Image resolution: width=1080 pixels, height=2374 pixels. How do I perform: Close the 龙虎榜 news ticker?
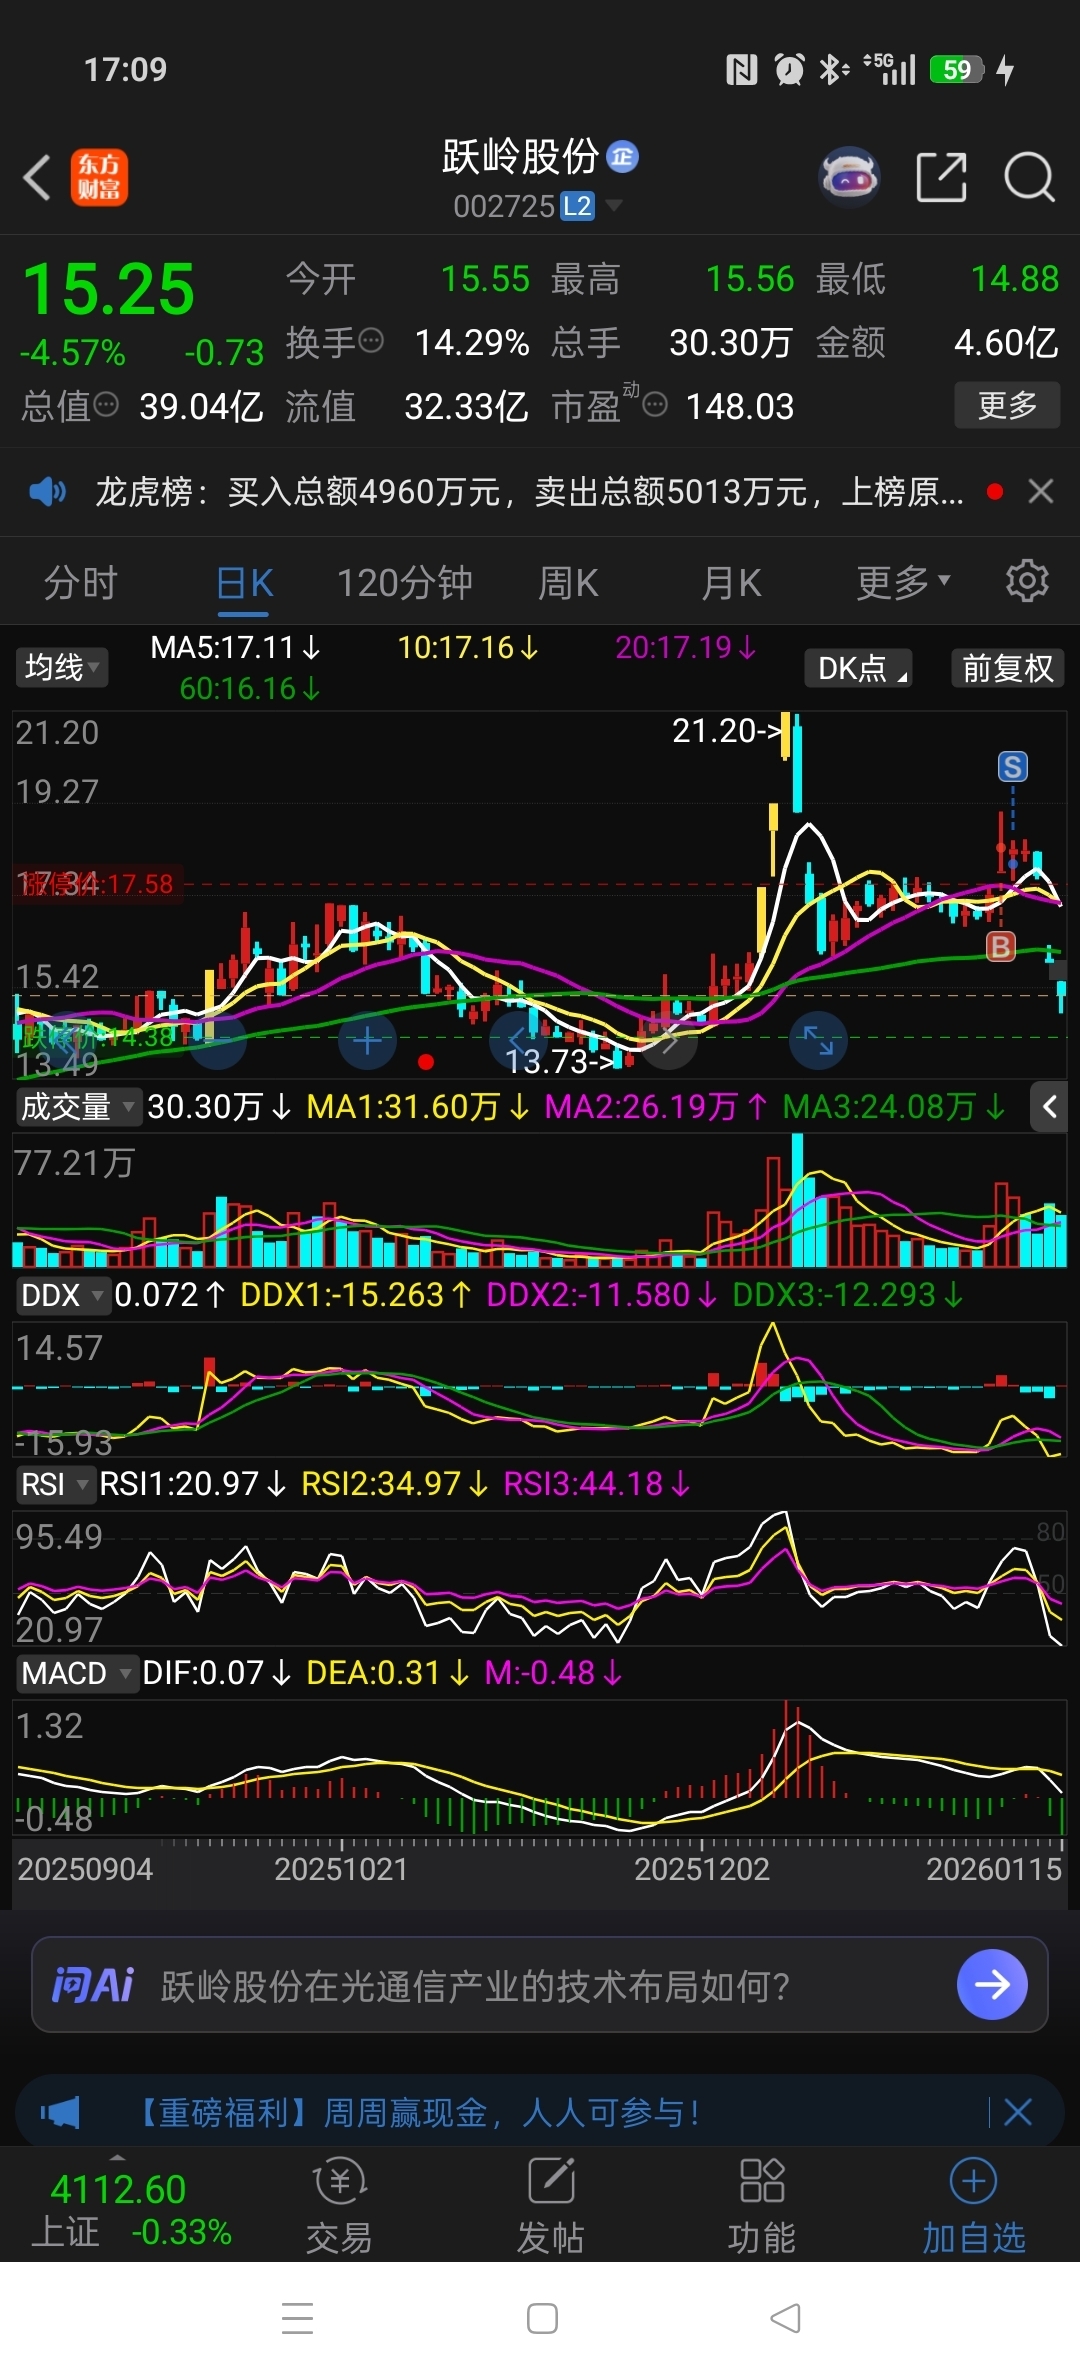click(x=1041, y=491)
